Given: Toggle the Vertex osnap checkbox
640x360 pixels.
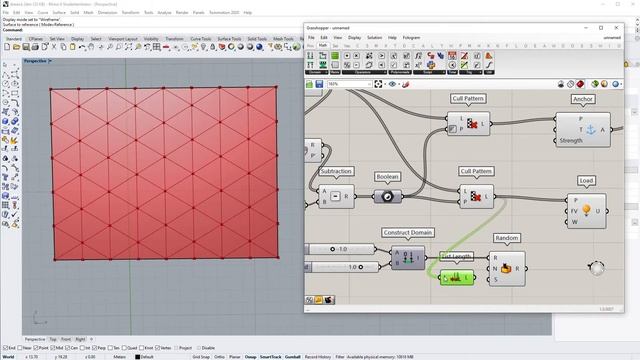Looking at the screenshot, I should [x=158, y=348].
